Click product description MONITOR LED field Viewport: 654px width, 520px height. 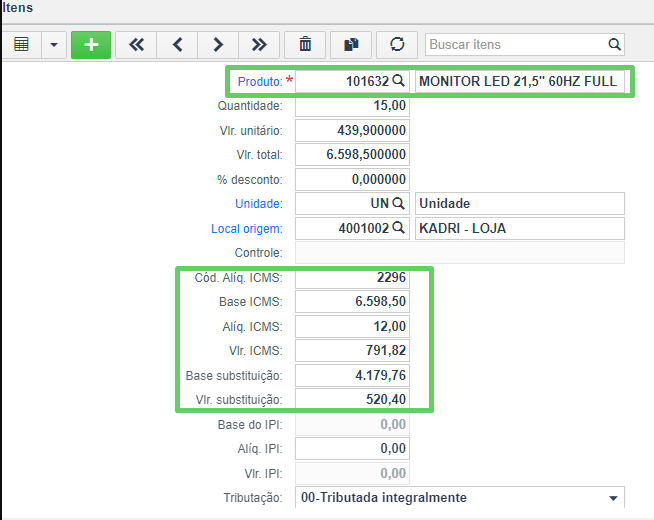point(520,81)
